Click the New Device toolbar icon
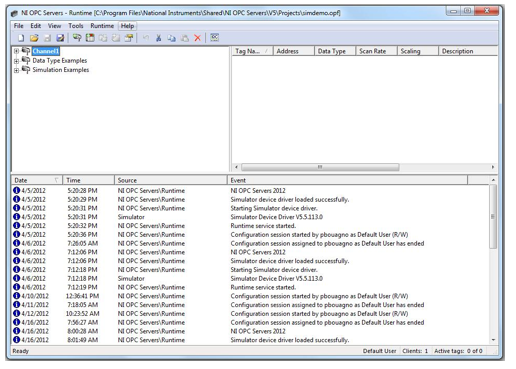The height and width of the screenshot is (369, 516). pos(90,38)
